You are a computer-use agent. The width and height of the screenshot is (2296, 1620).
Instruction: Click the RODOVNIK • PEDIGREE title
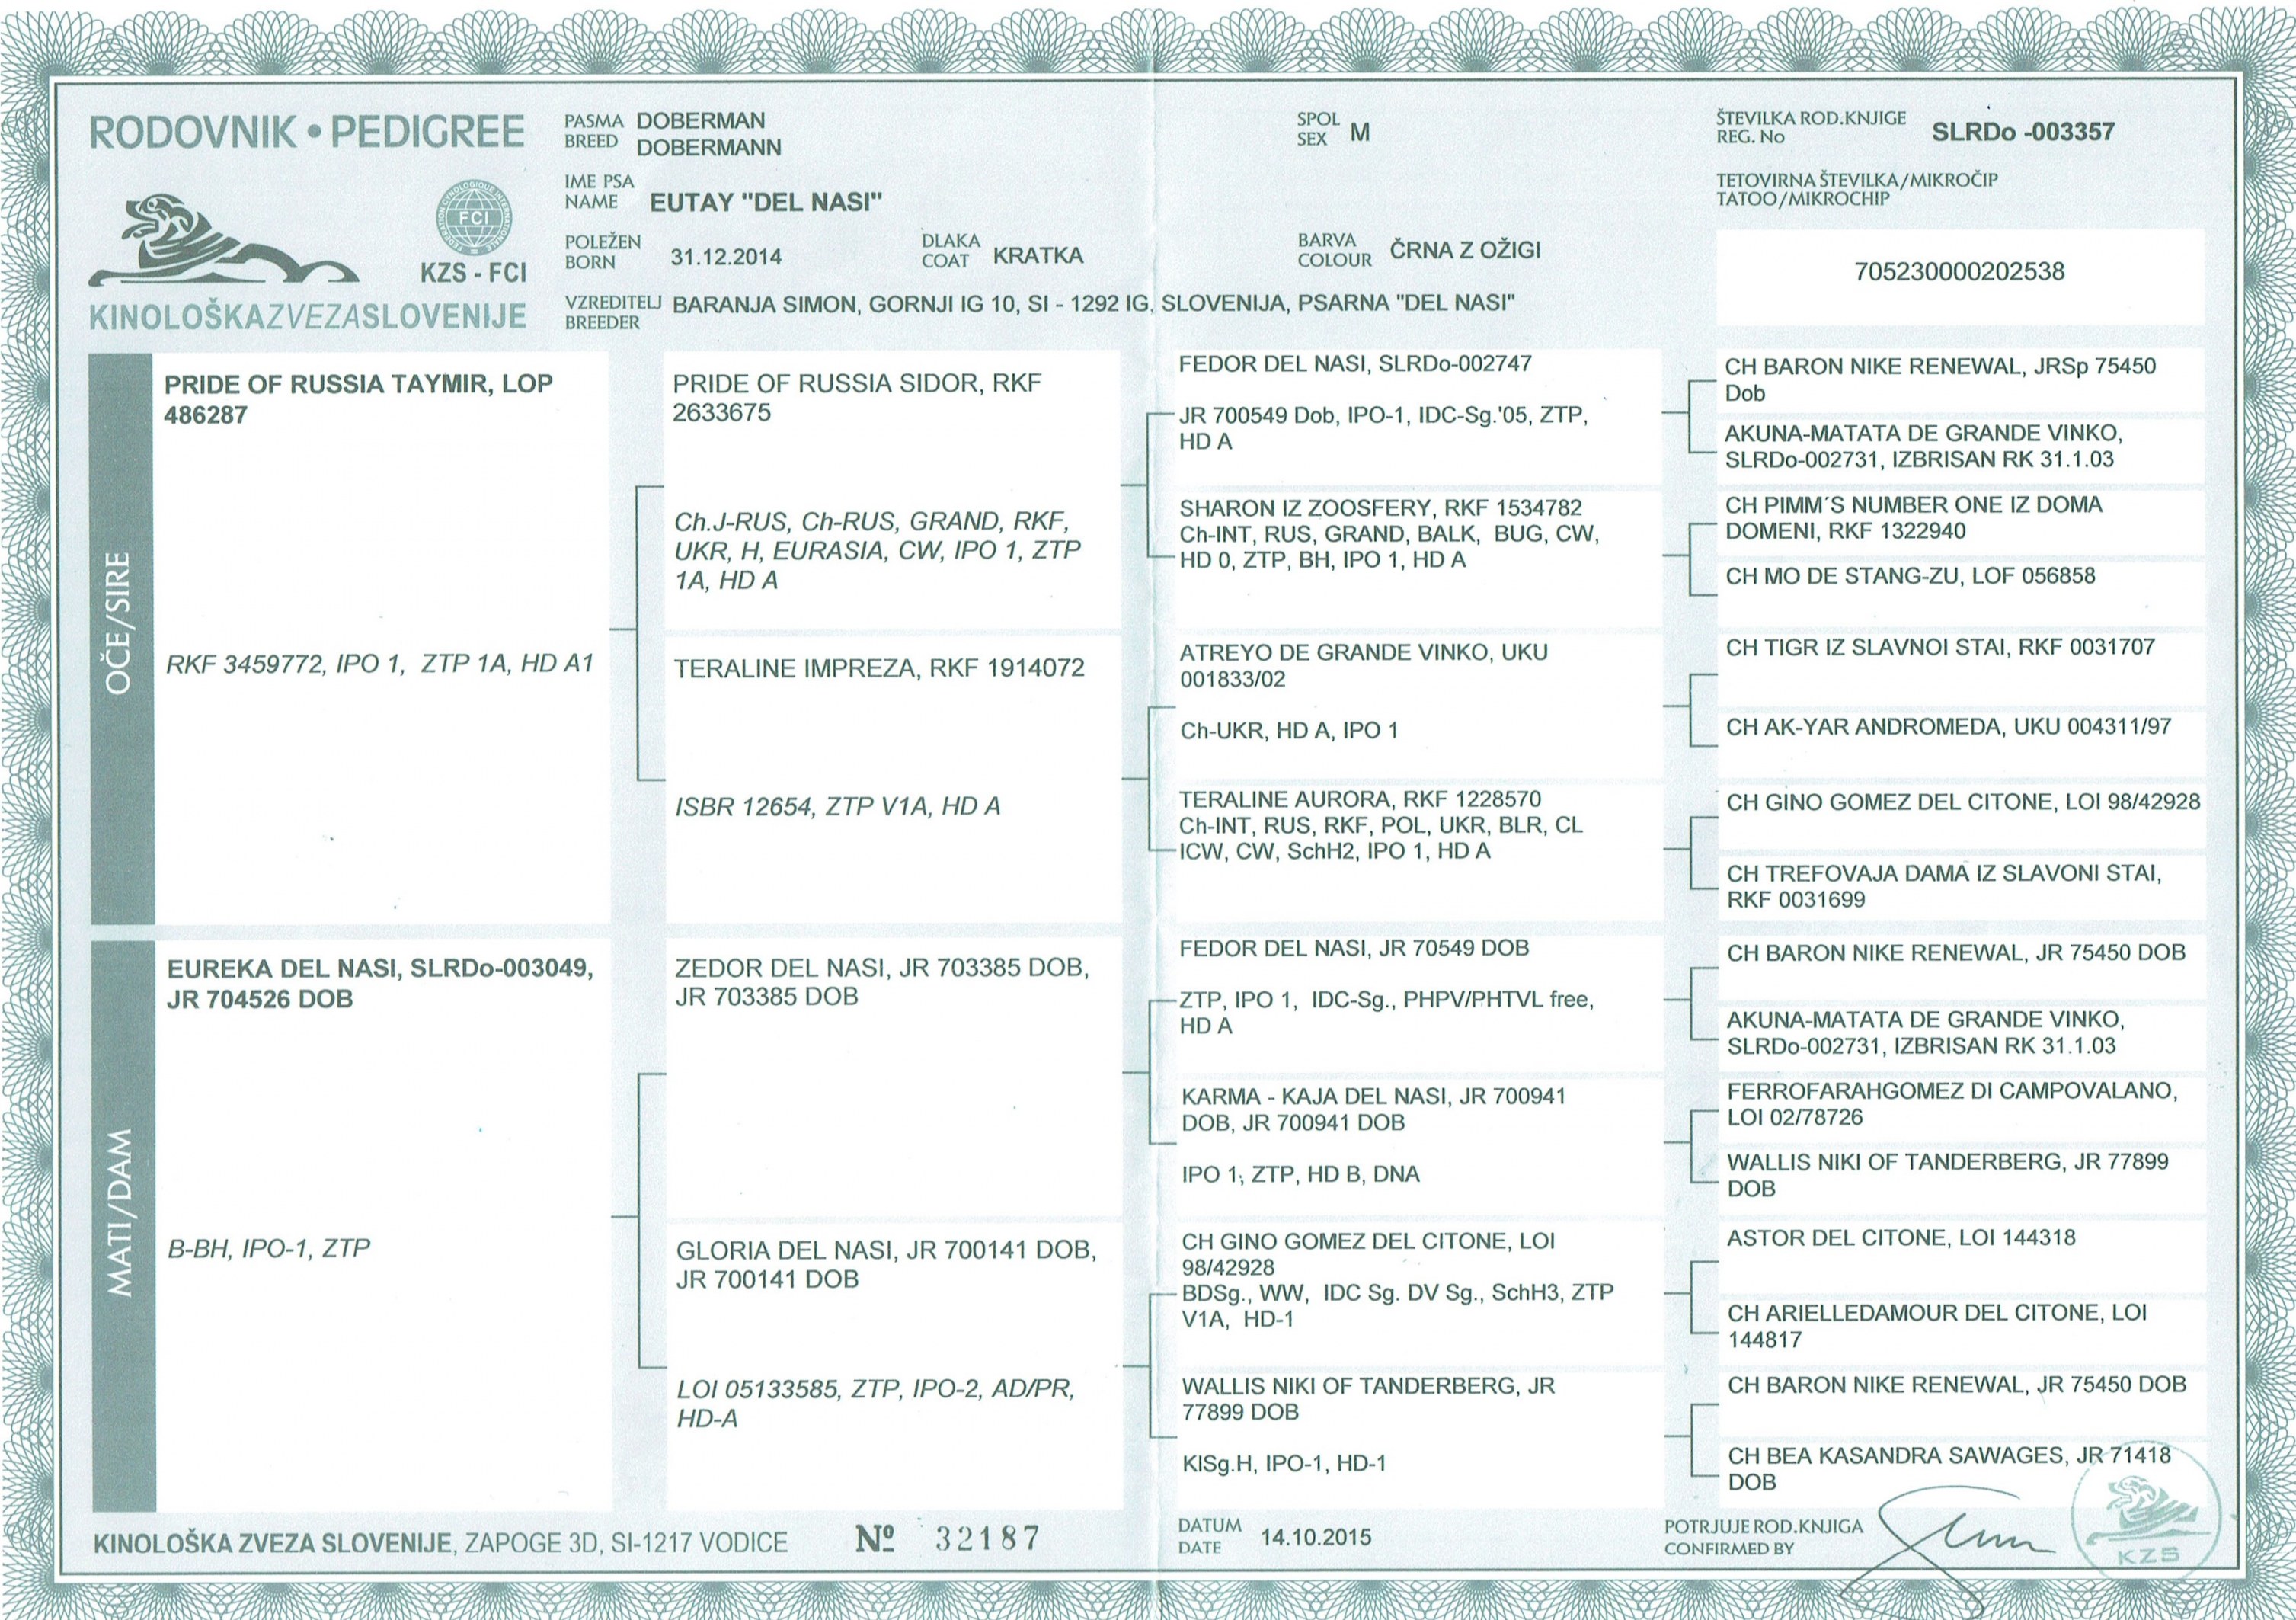307,133
